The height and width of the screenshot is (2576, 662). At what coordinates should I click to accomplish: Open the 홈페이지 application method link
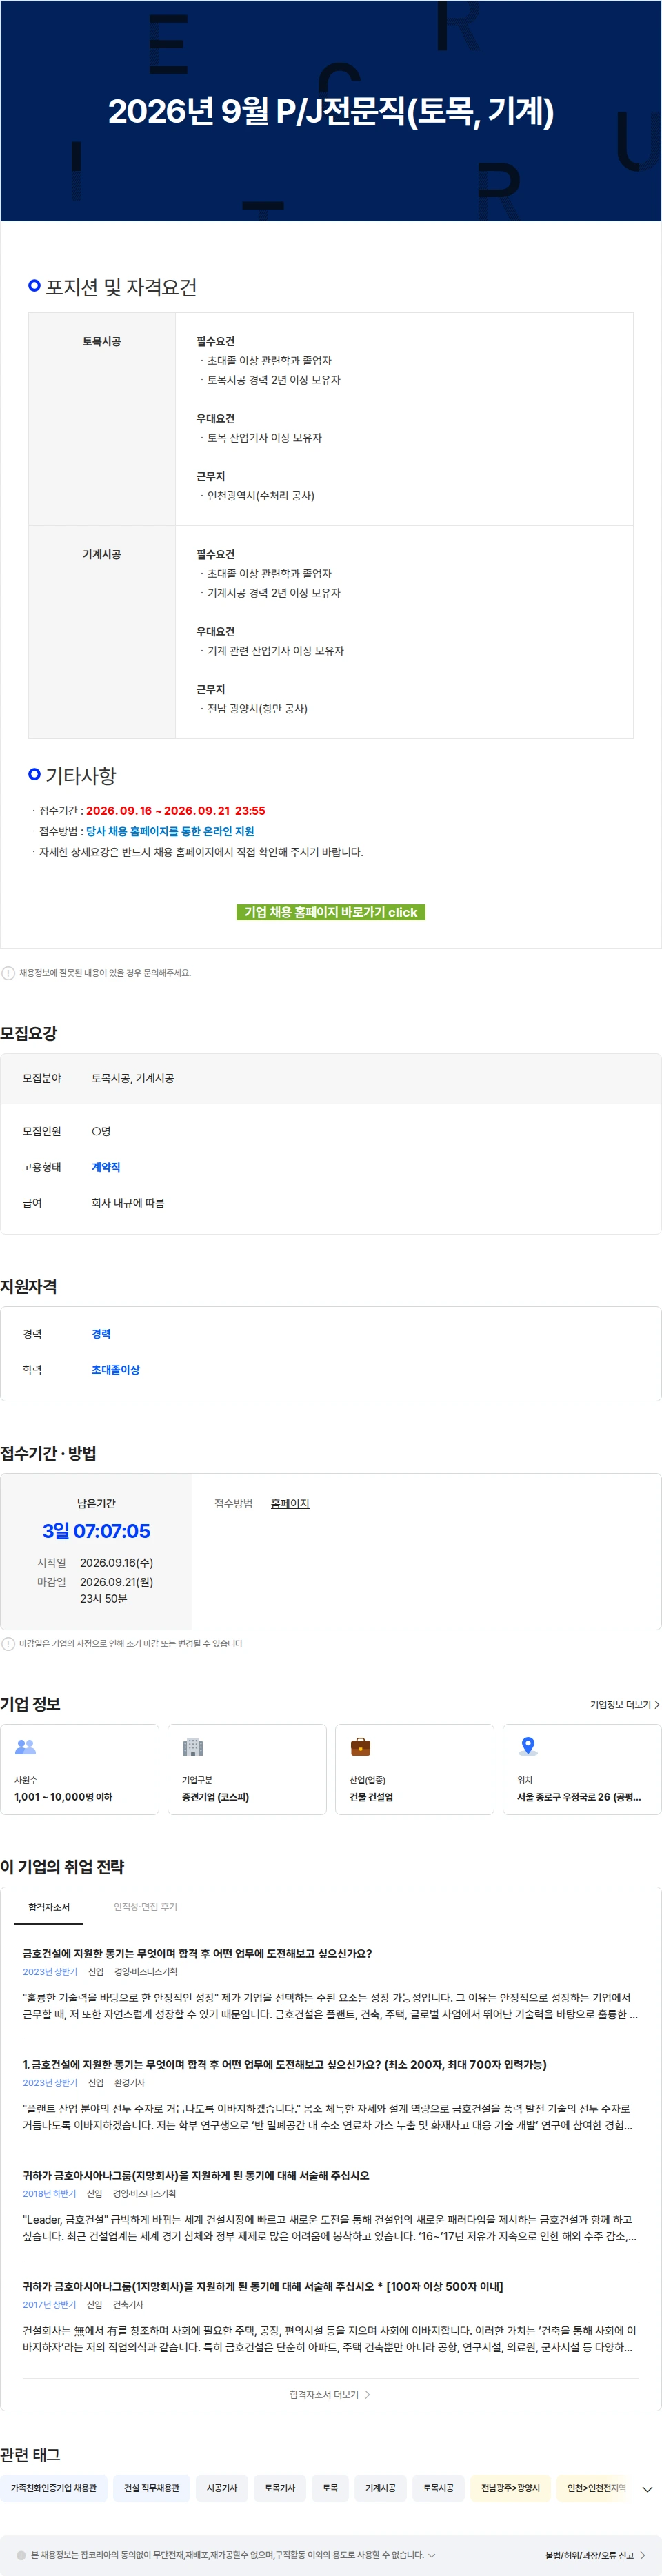pos(290,1503)
